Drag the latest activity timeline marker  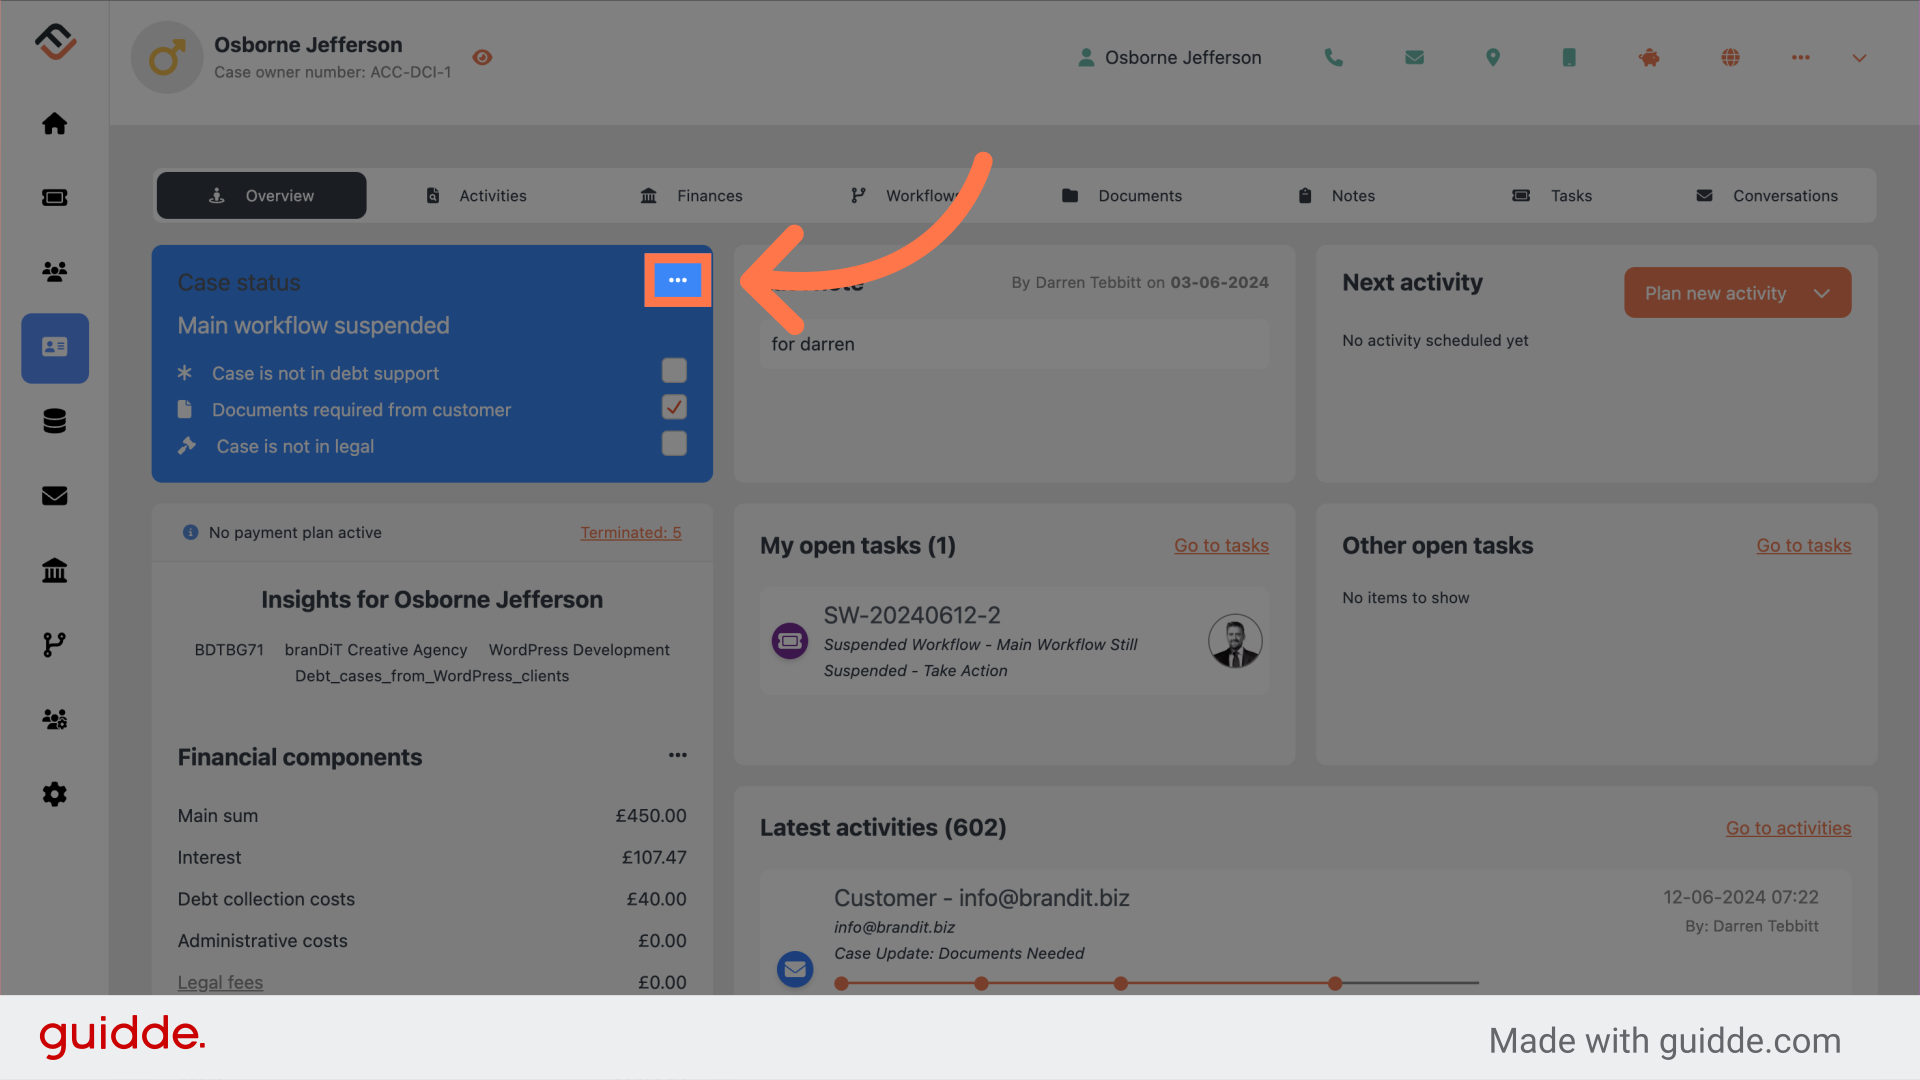pyautogui.click(x=1335, y=980)
